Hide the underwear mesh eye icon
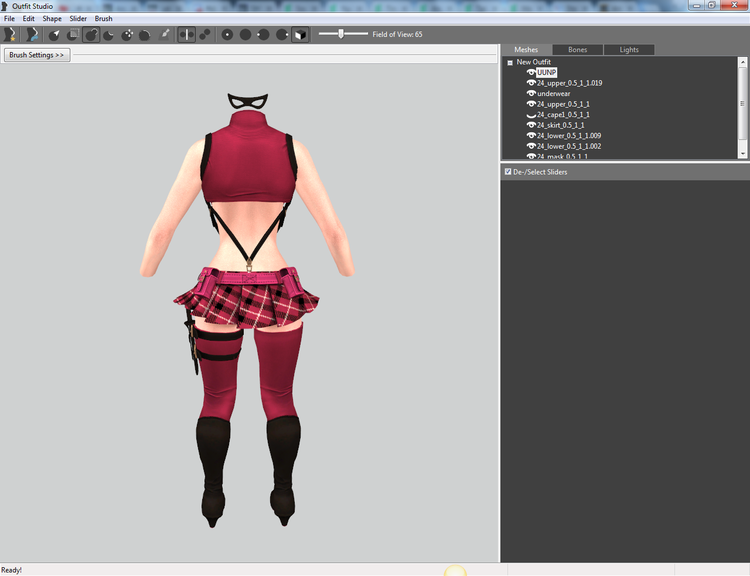The width and height of the screenshot is (750, 576). coord(531,93)
